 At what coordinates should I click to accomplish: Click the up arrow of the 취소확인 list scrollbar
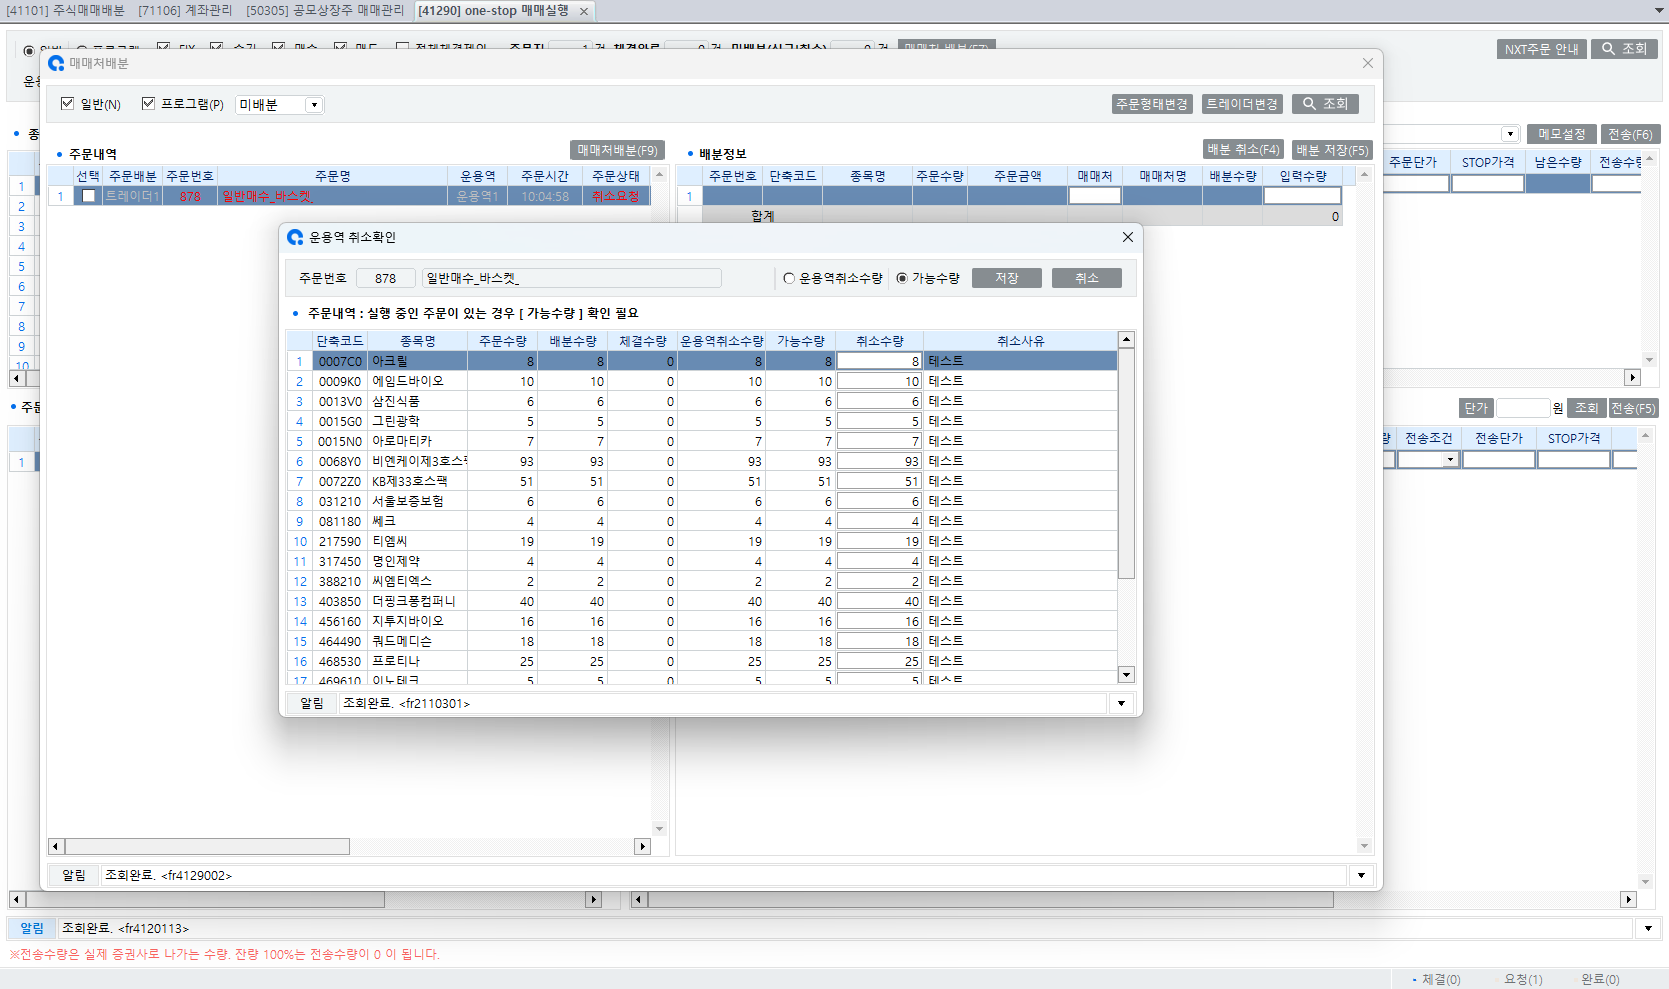tap(1126, 340)
